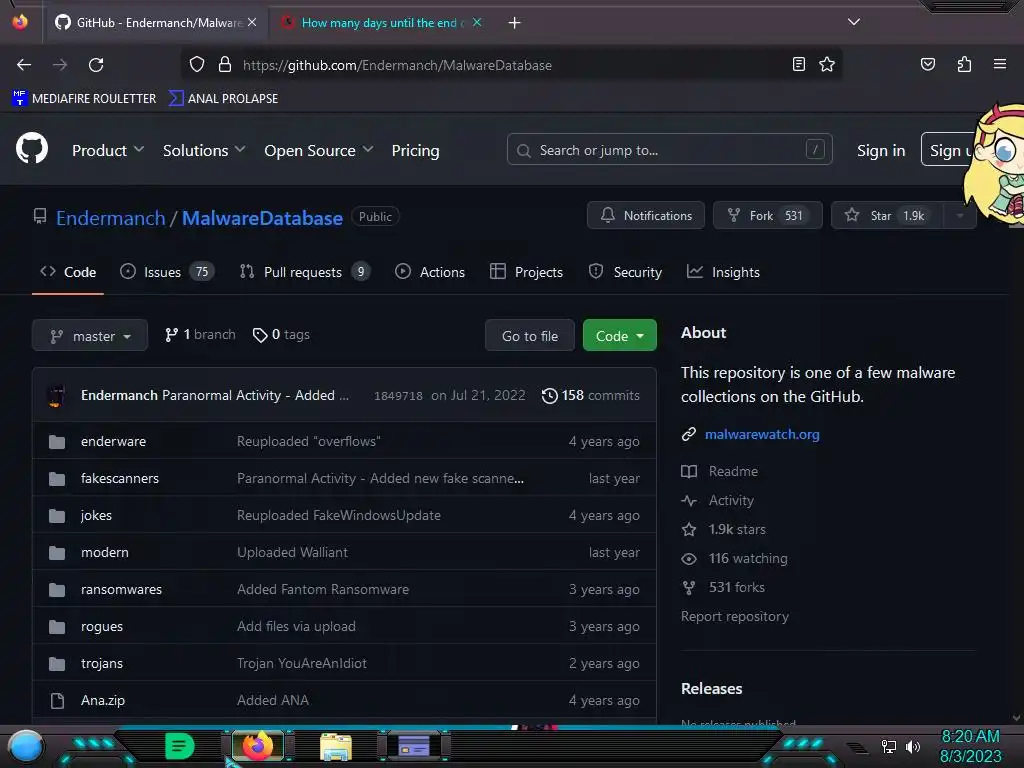Open the list all tabs chevron
Viewport: 1024px width, 768px height.
click(x=854, y=22)
